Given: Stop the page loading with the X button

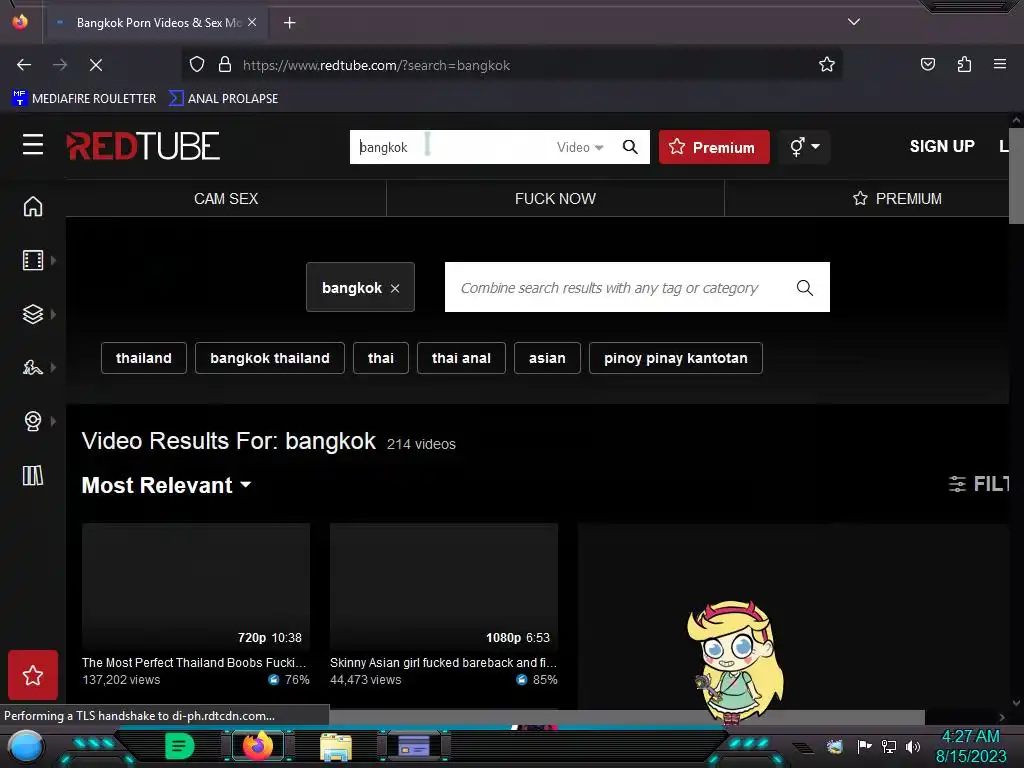Looking at the screenshot, I should pos(95,65).
